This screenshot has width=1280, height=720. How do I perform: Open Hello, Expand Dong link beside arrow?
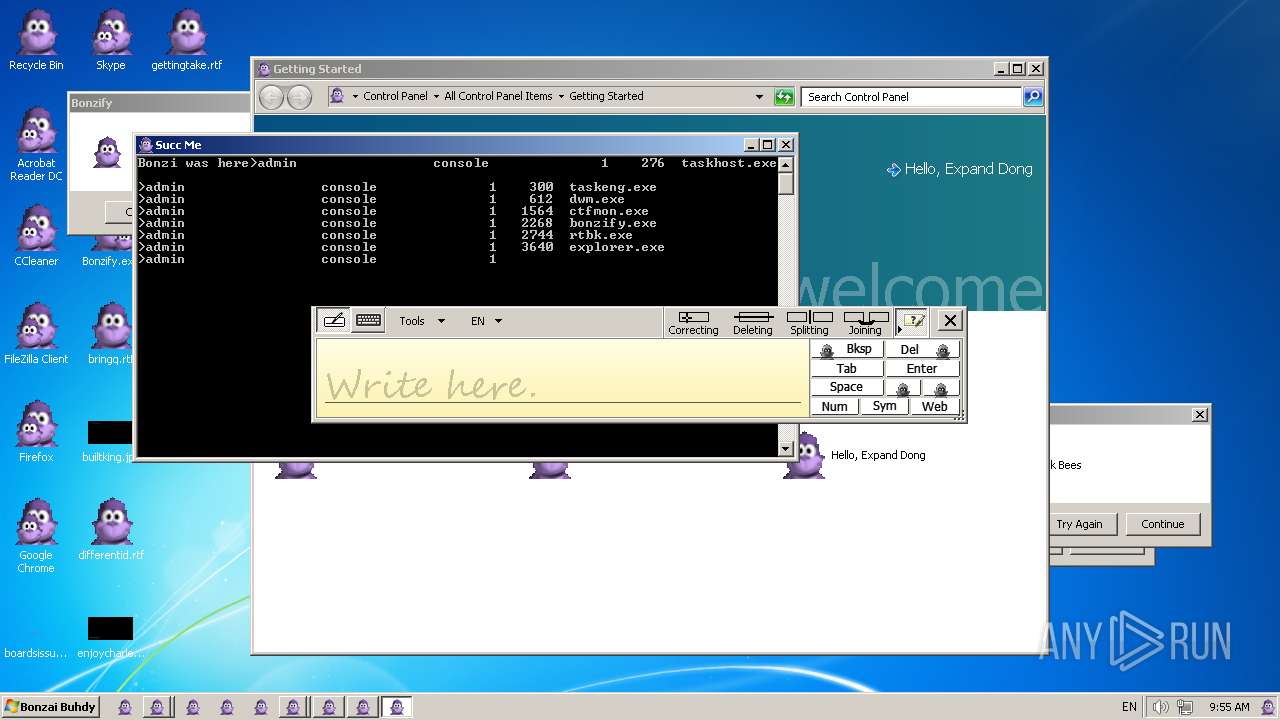click(968, 169)
